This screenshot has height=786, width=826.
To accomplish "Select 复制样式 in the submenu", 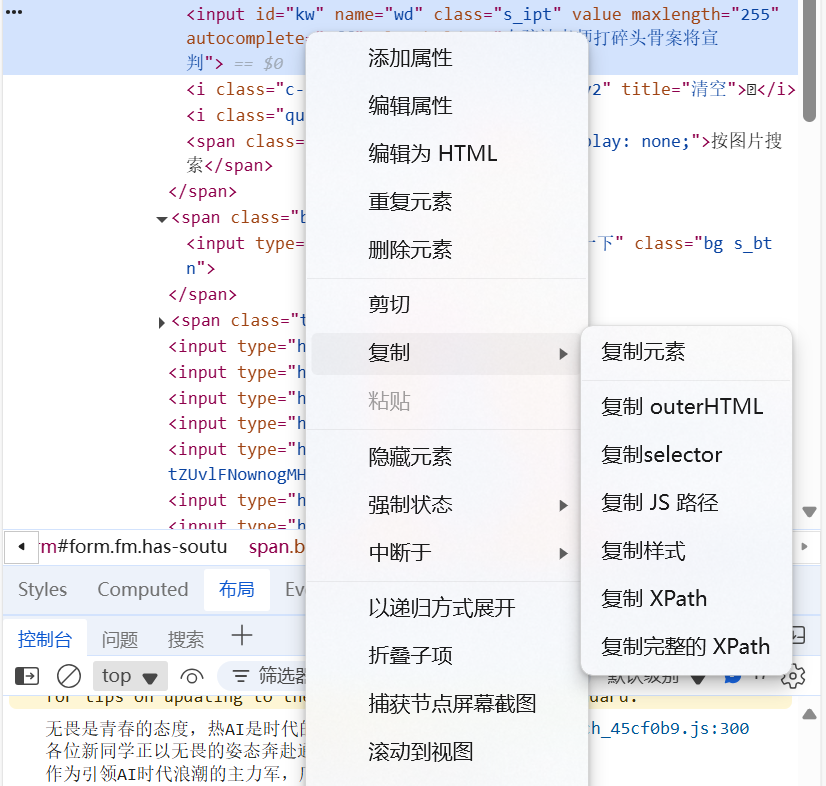I will point(686,551).
